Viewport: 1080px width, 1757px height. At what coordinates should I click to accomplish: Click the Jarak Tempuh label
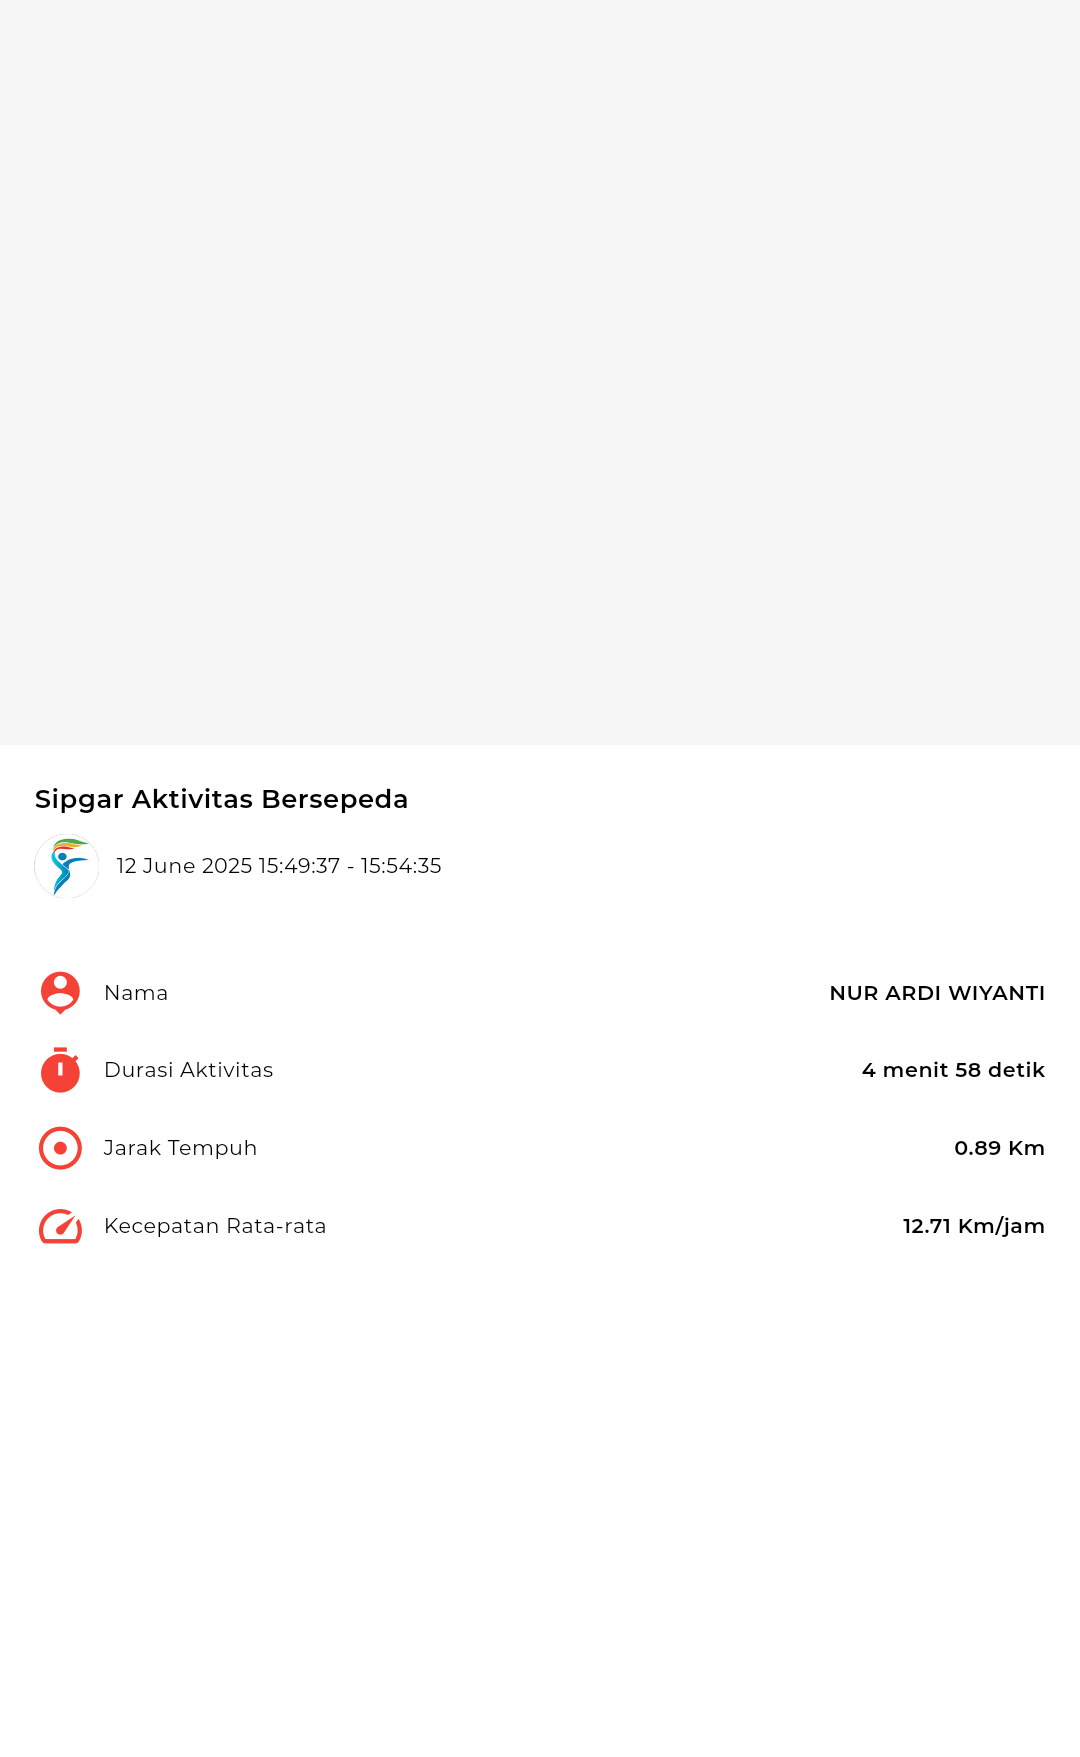pos(181,1148)
